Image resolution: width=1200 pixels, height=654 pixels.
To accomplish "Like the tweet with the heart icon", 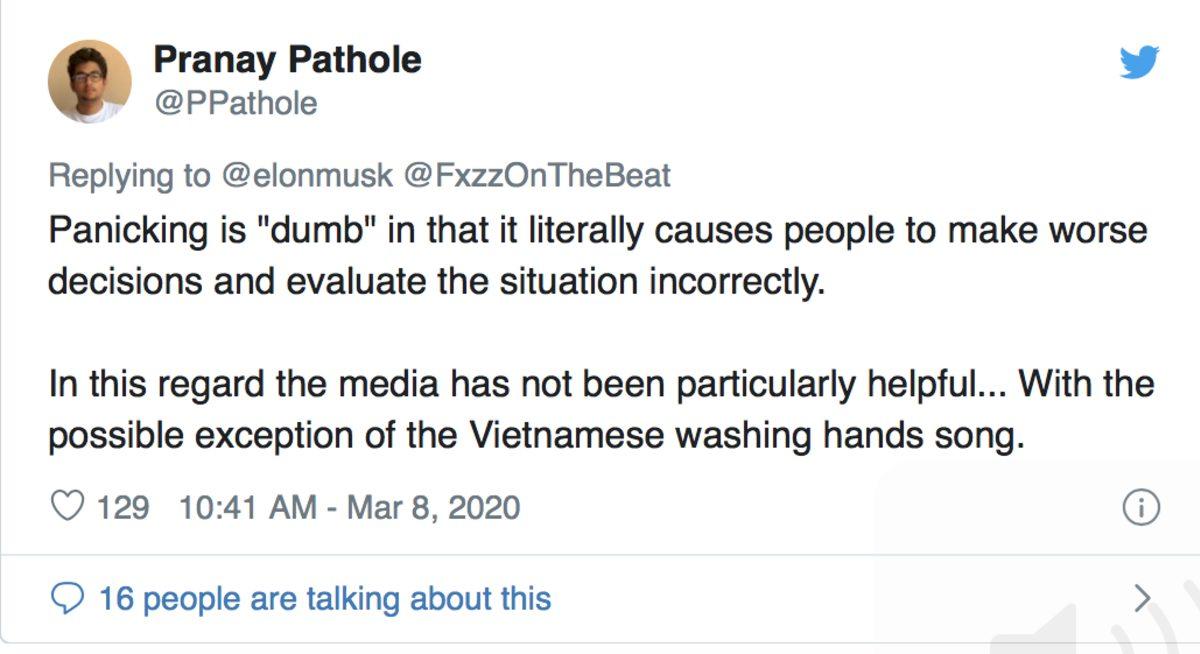I will tap(67, 507).
